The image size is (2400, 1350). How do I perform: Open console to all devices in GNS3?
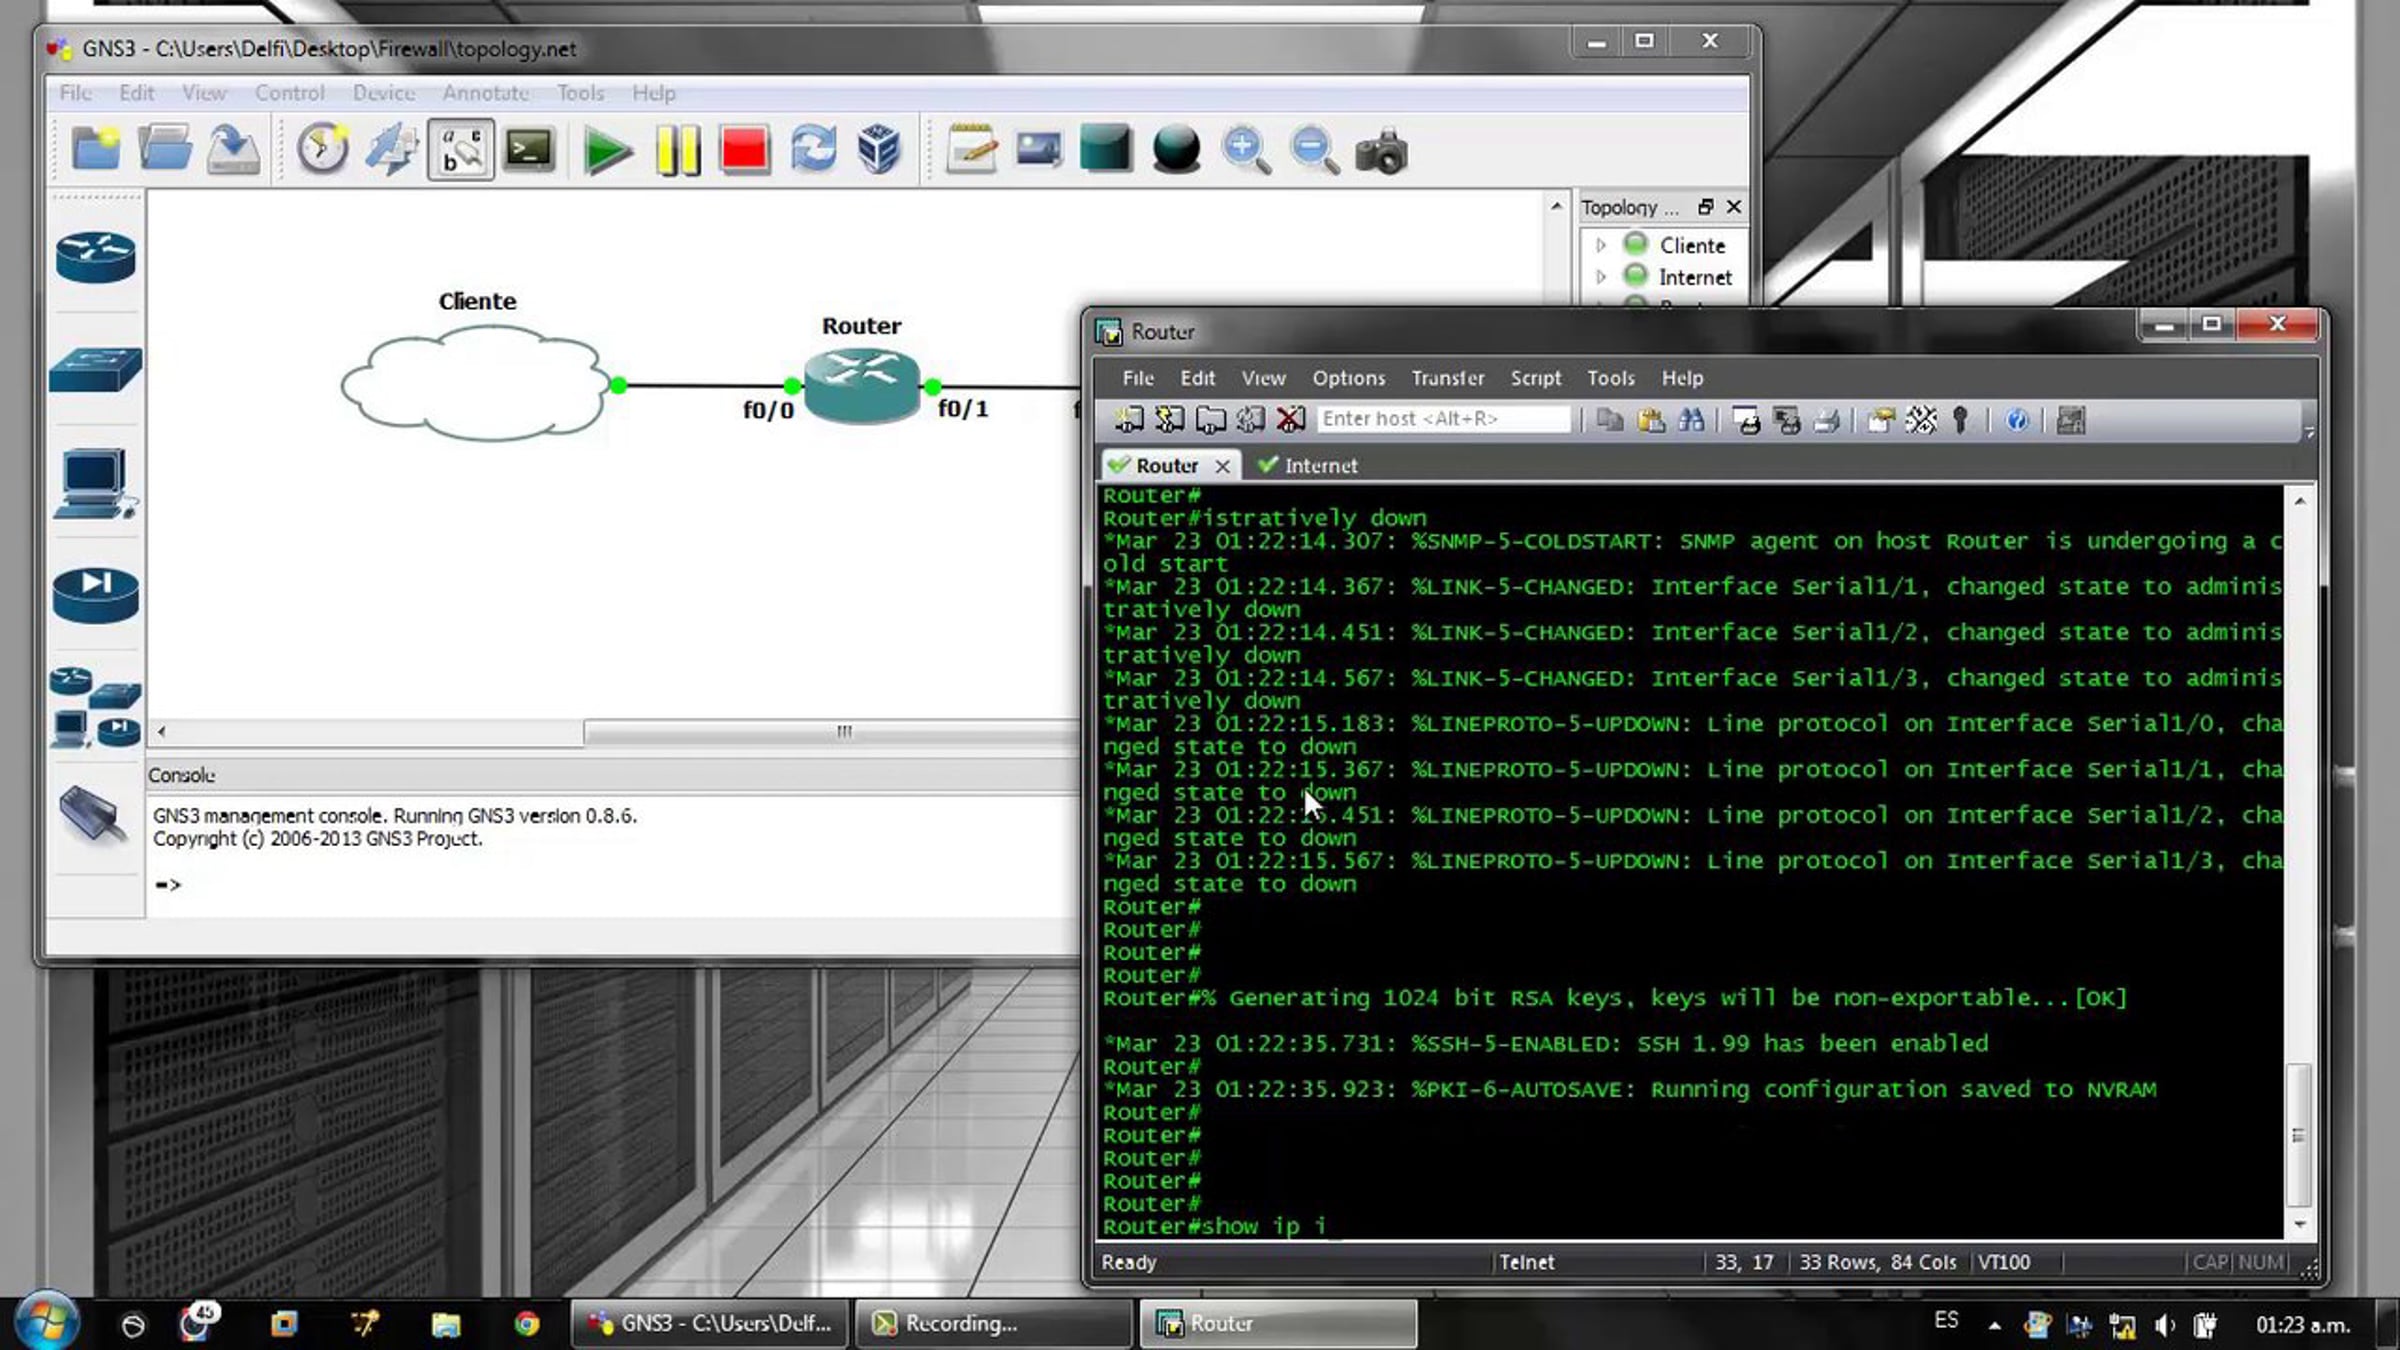[x=529, y=150]
